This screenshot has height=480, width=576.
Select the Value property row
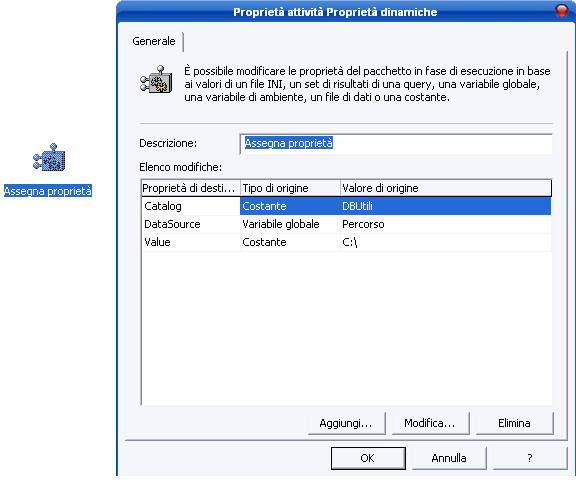[346, 242]
